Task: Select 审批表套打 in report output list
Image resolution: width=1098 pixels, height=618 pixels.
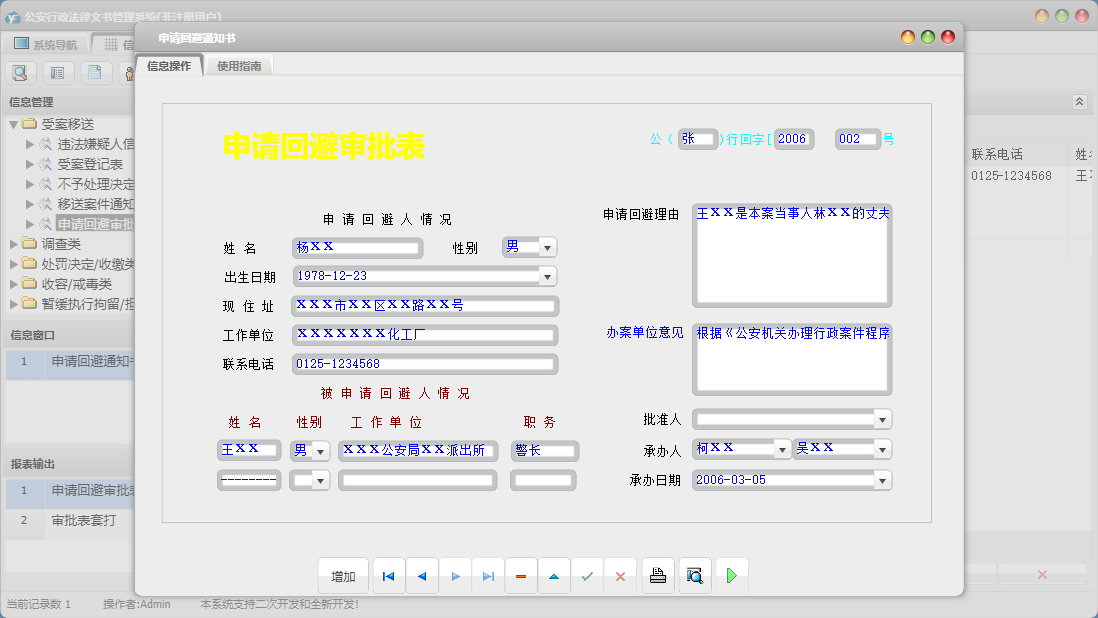Action: [x=84, y=520]
